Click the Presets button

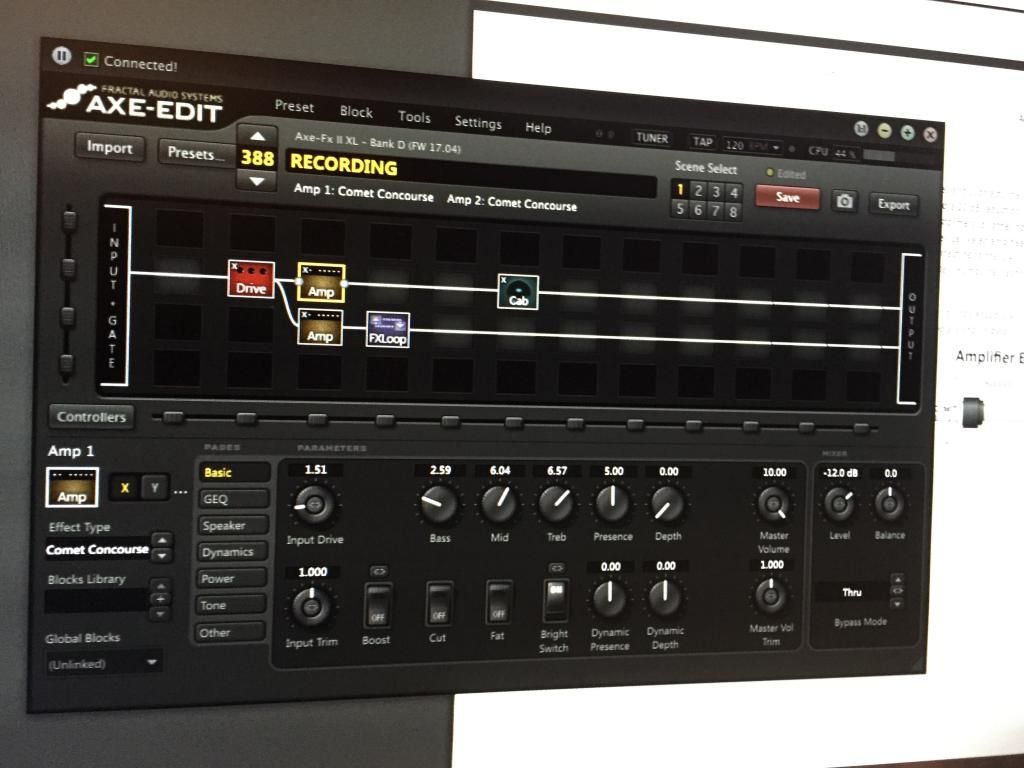click(x=196, y=153)
